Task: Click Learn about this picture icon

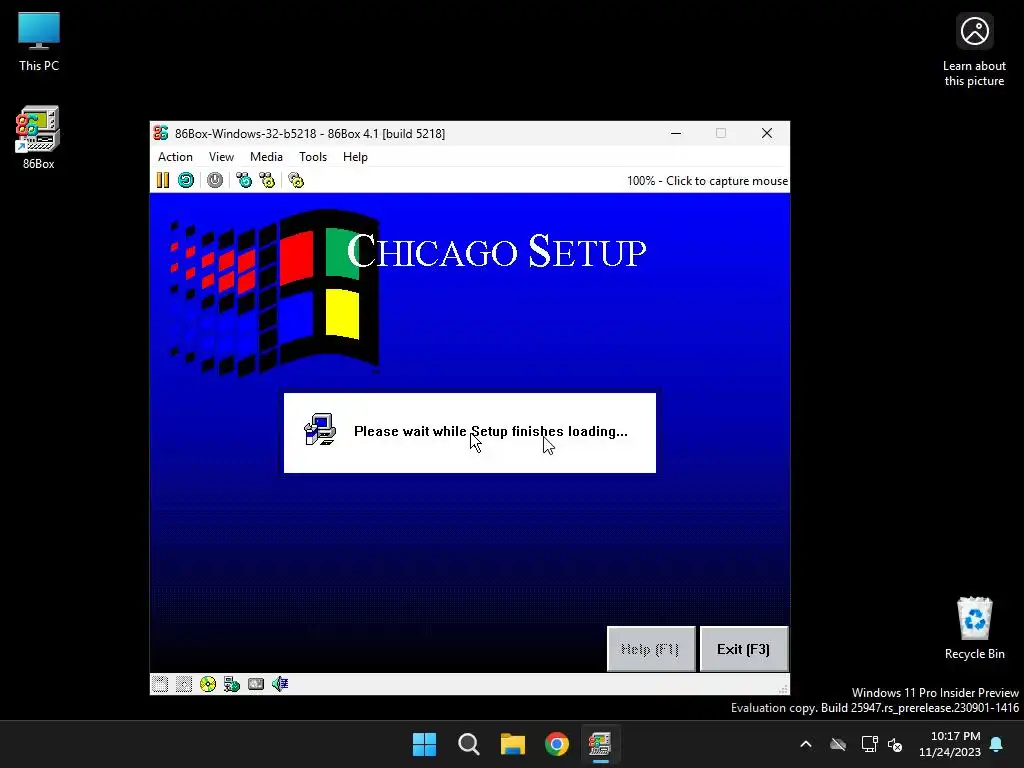Action: point(974,50)
